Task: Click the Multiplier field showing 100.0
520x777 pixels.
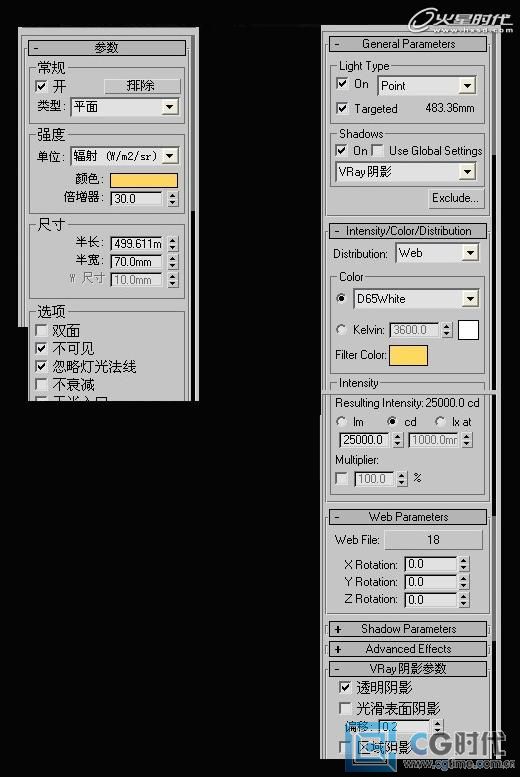Action: click(375, 479)
